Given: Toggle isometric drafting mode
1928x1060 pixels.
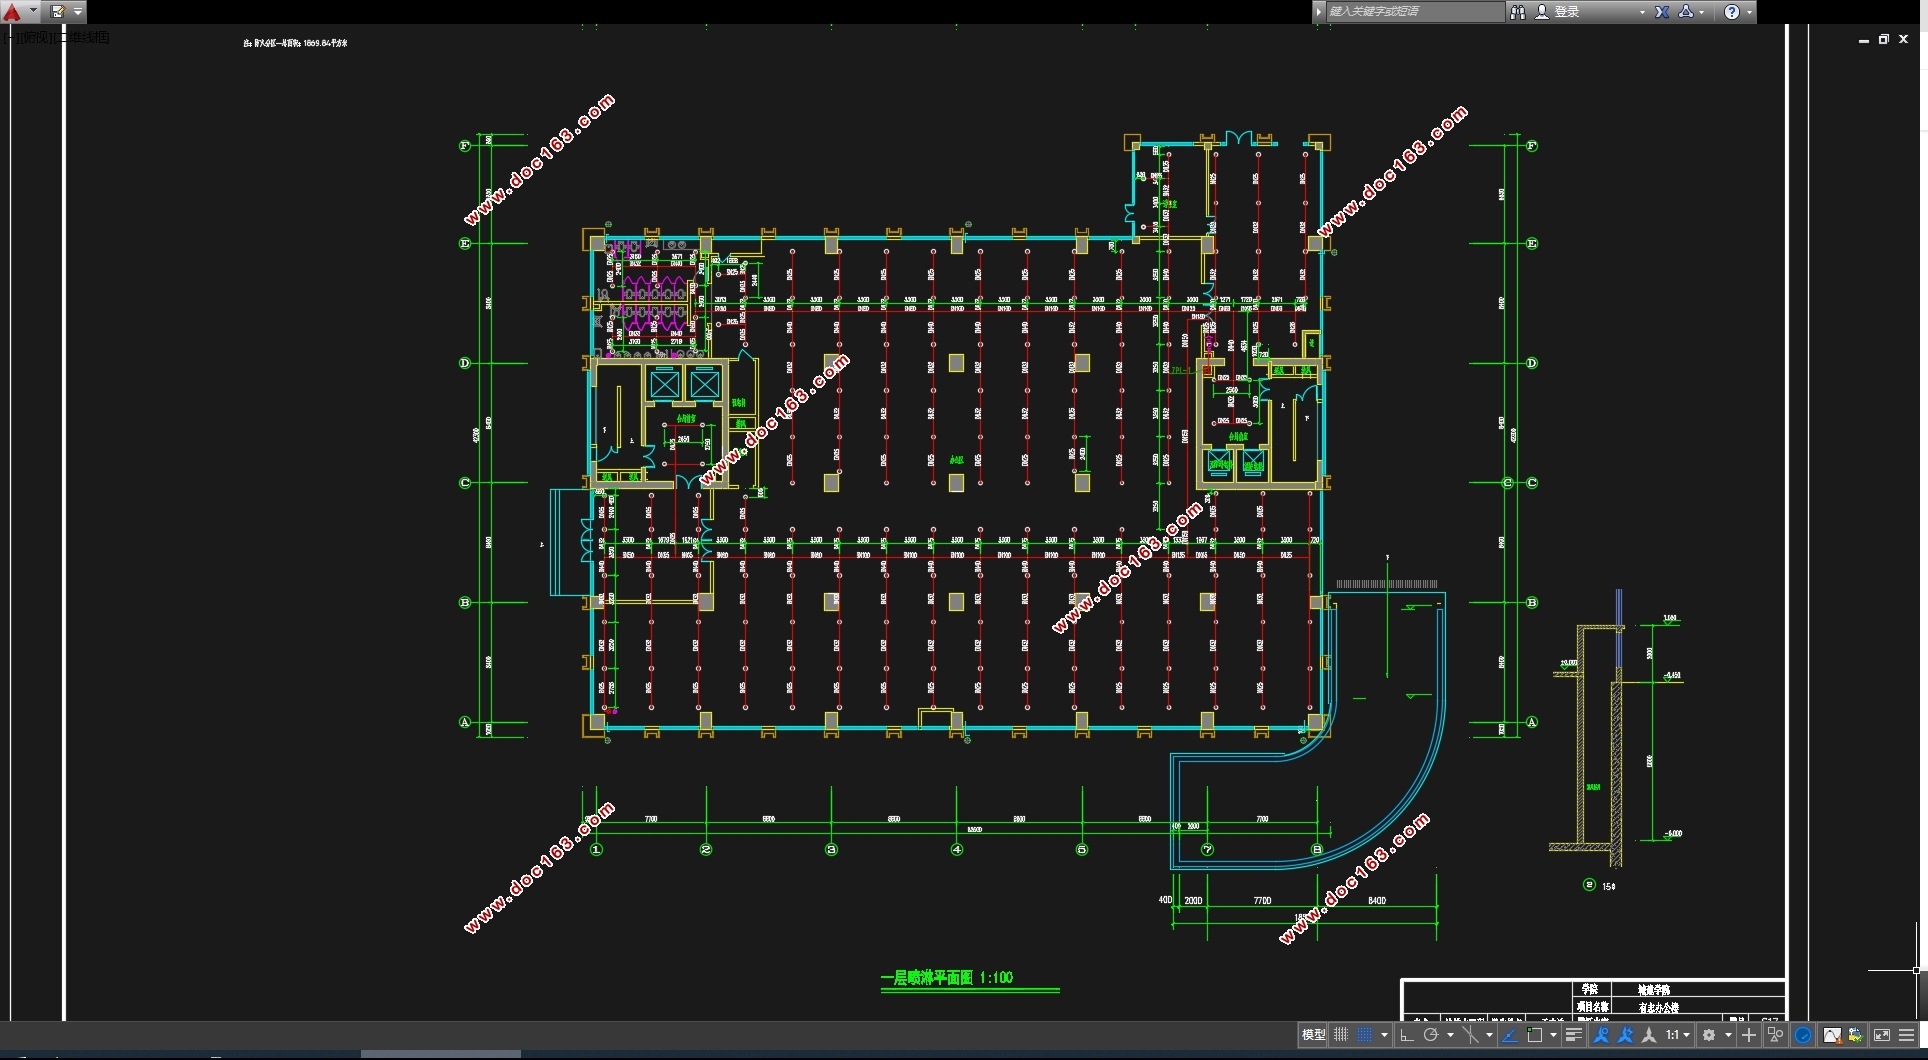Looking at the screenshot, I should click(x=1470, y=1035).
